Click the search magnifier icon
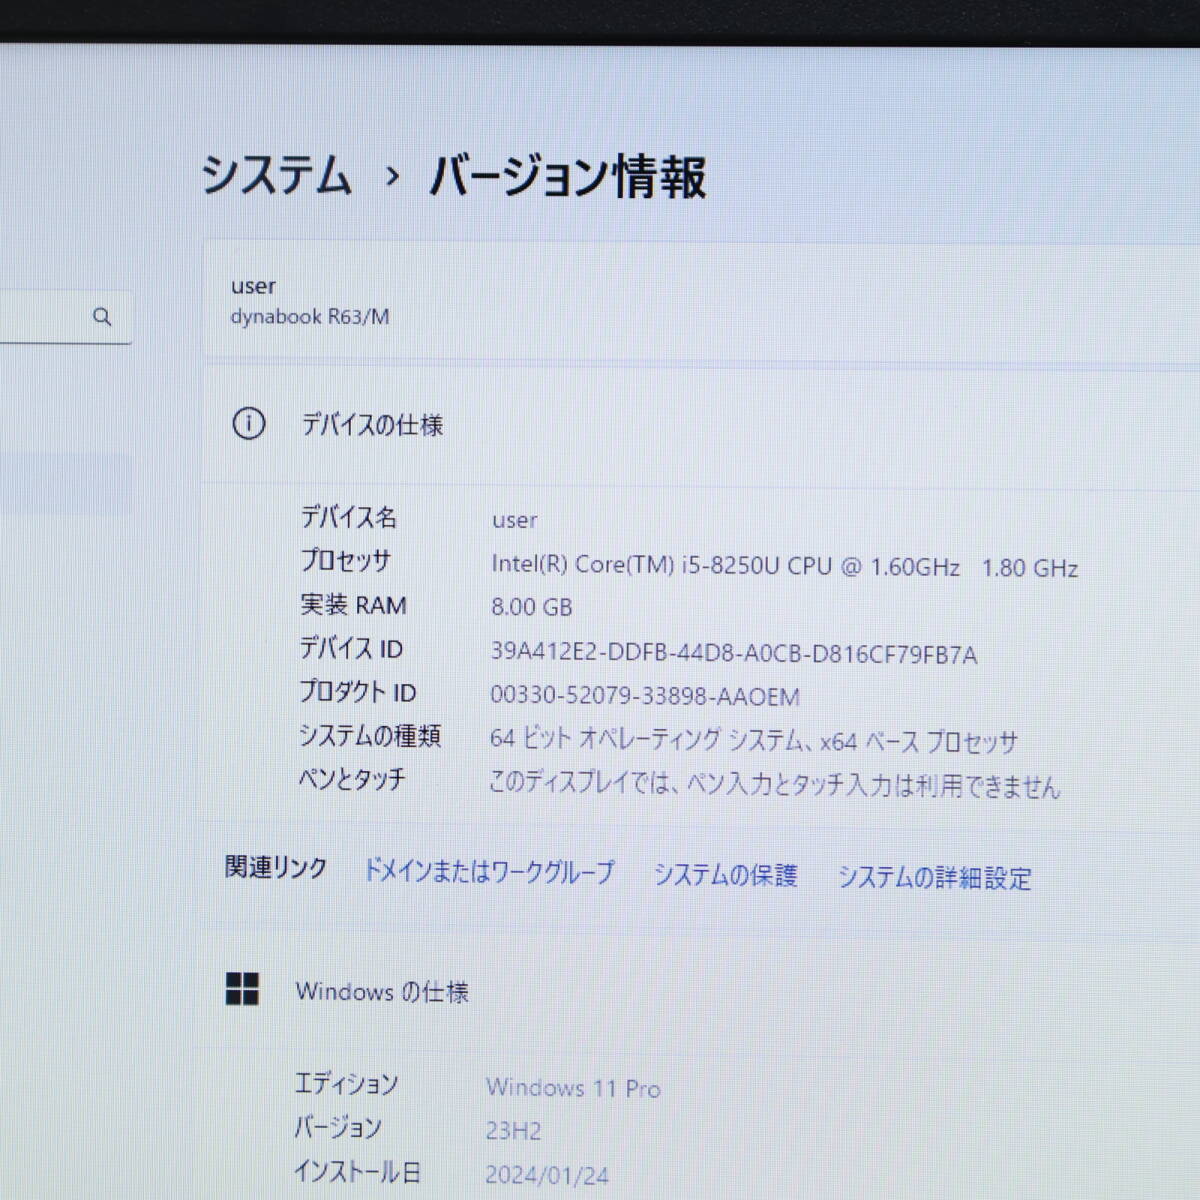 (x=102, y=317)
